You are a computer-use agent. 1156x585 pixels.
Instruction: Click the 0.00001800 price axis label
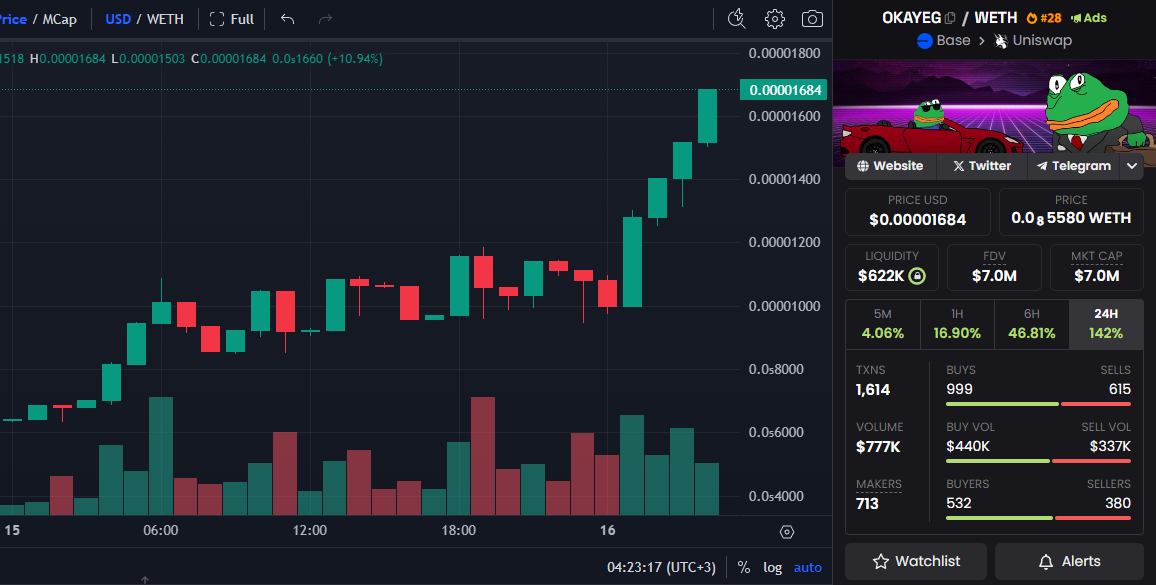[x=784, y=53]
